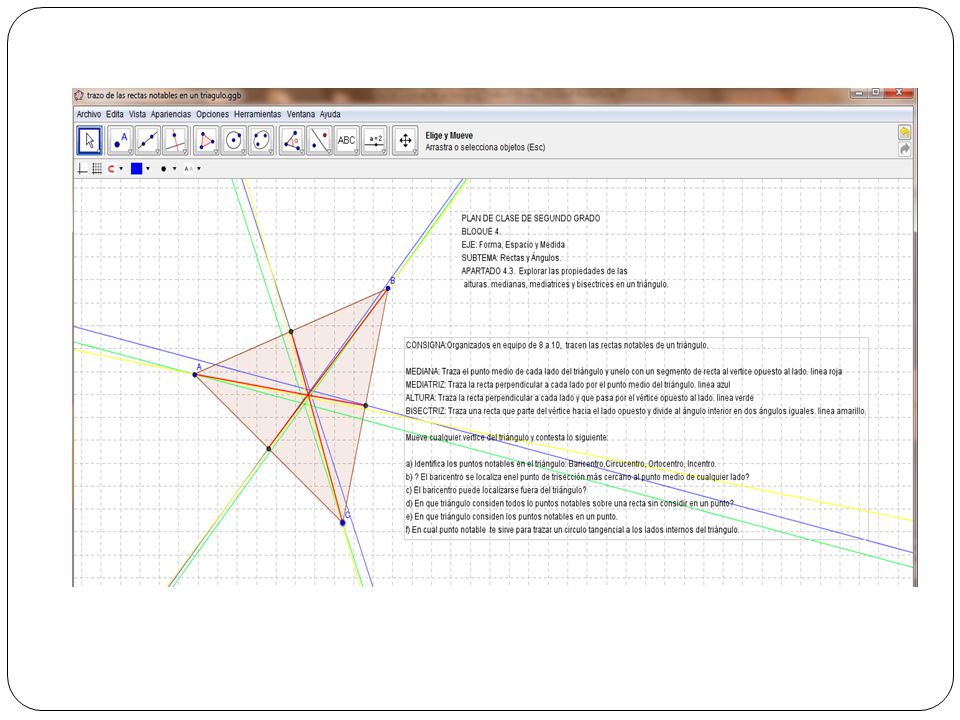Click the 'BLOQUE 4.' text line
This screenshot has width=960, height=720.
pos(481,231)
